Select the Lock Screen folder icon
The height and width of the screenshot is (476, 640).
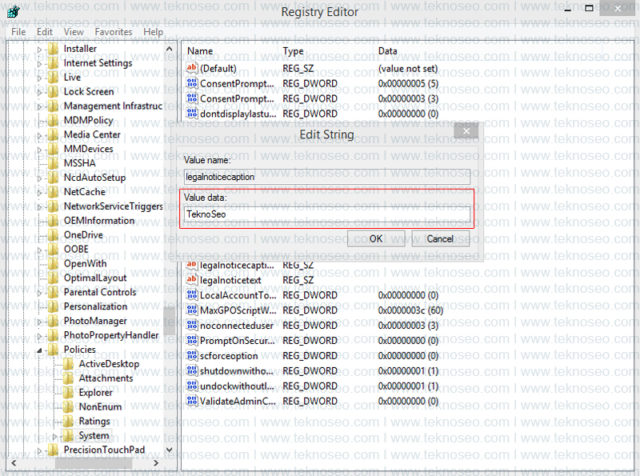tap(53, 91)
